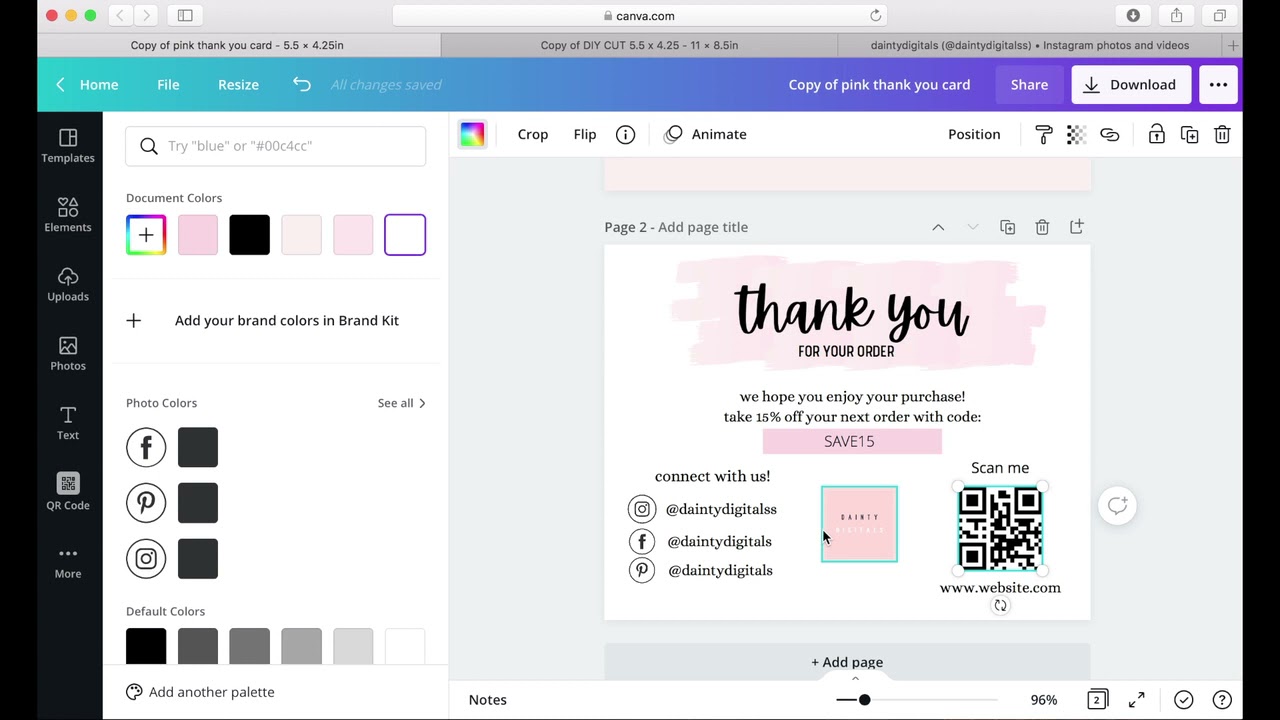Click Add another palette
Viewport: 1280px width, 720px height.
(x=200, y=692)
